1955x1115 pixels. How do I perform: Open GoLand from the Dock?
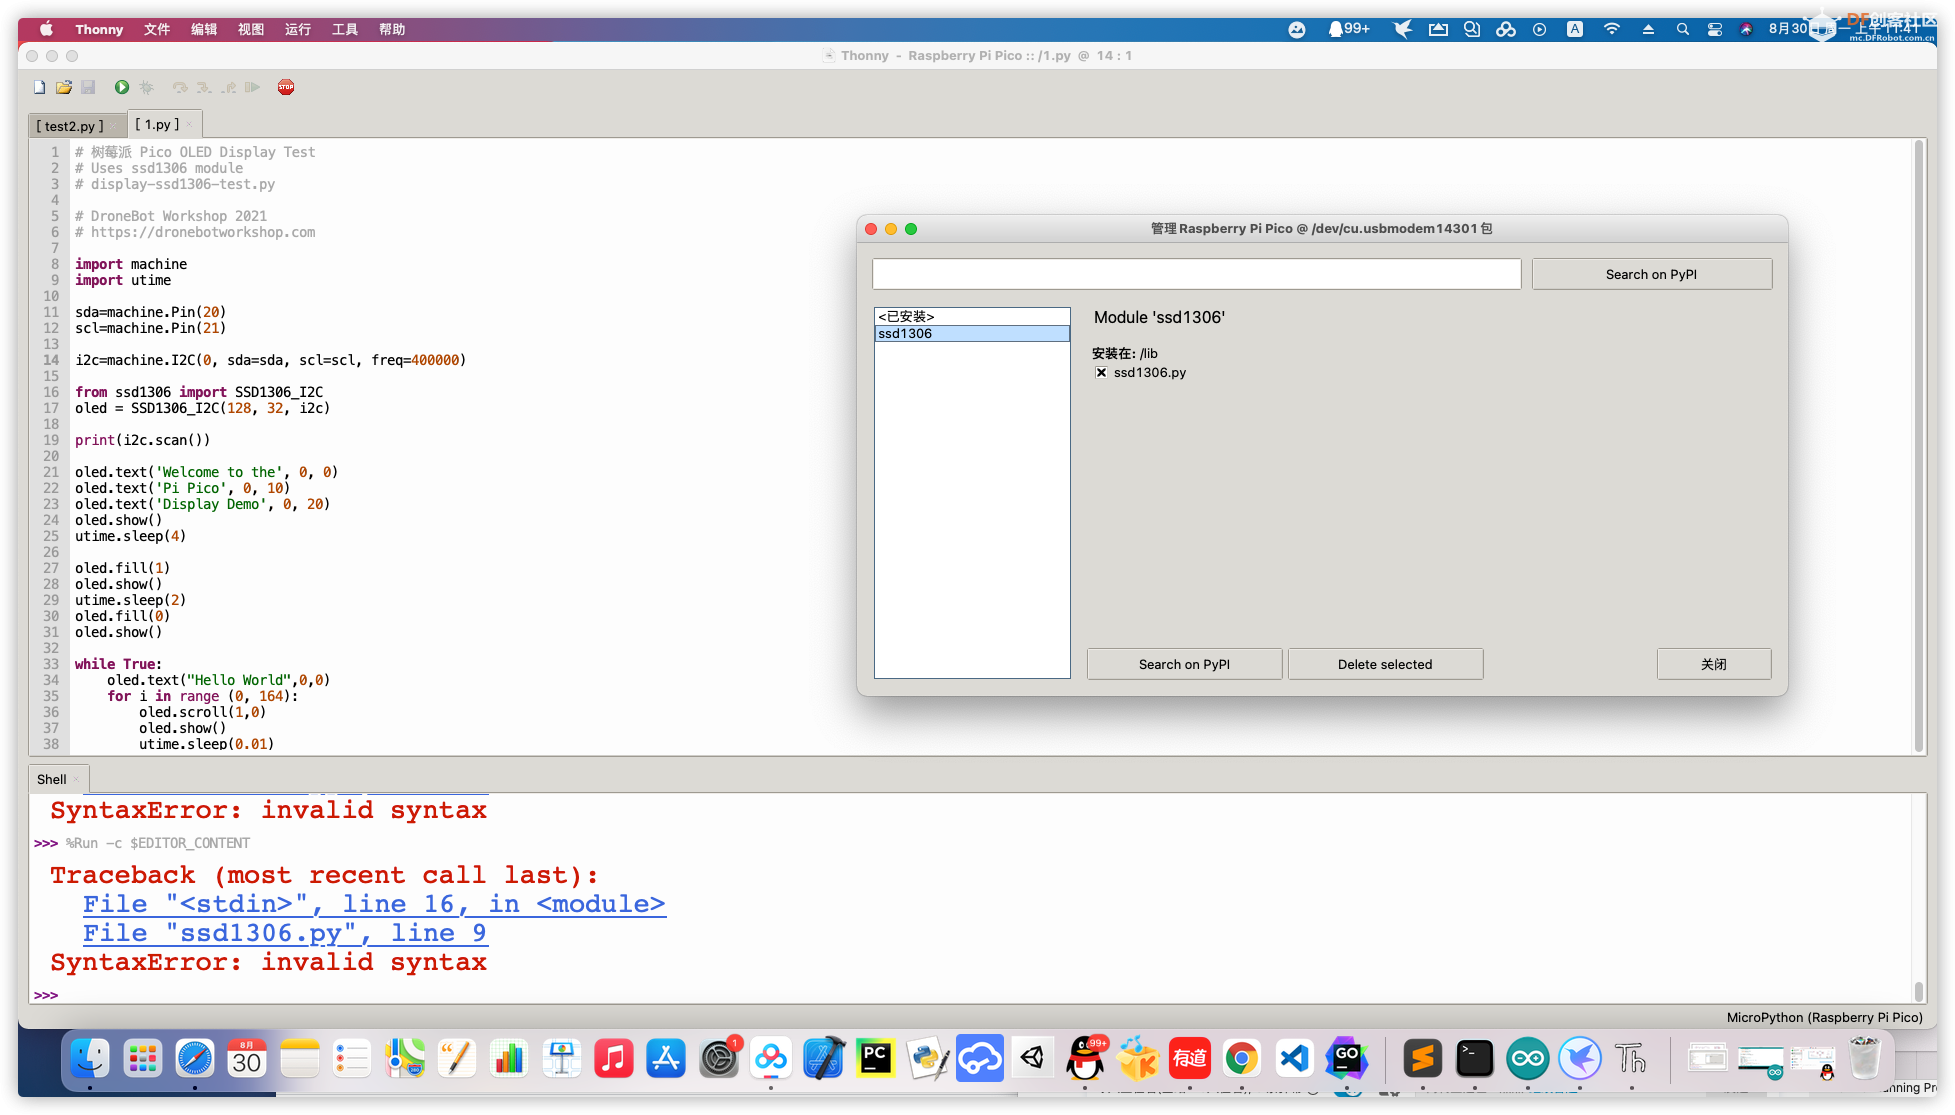(1347, 1058)
